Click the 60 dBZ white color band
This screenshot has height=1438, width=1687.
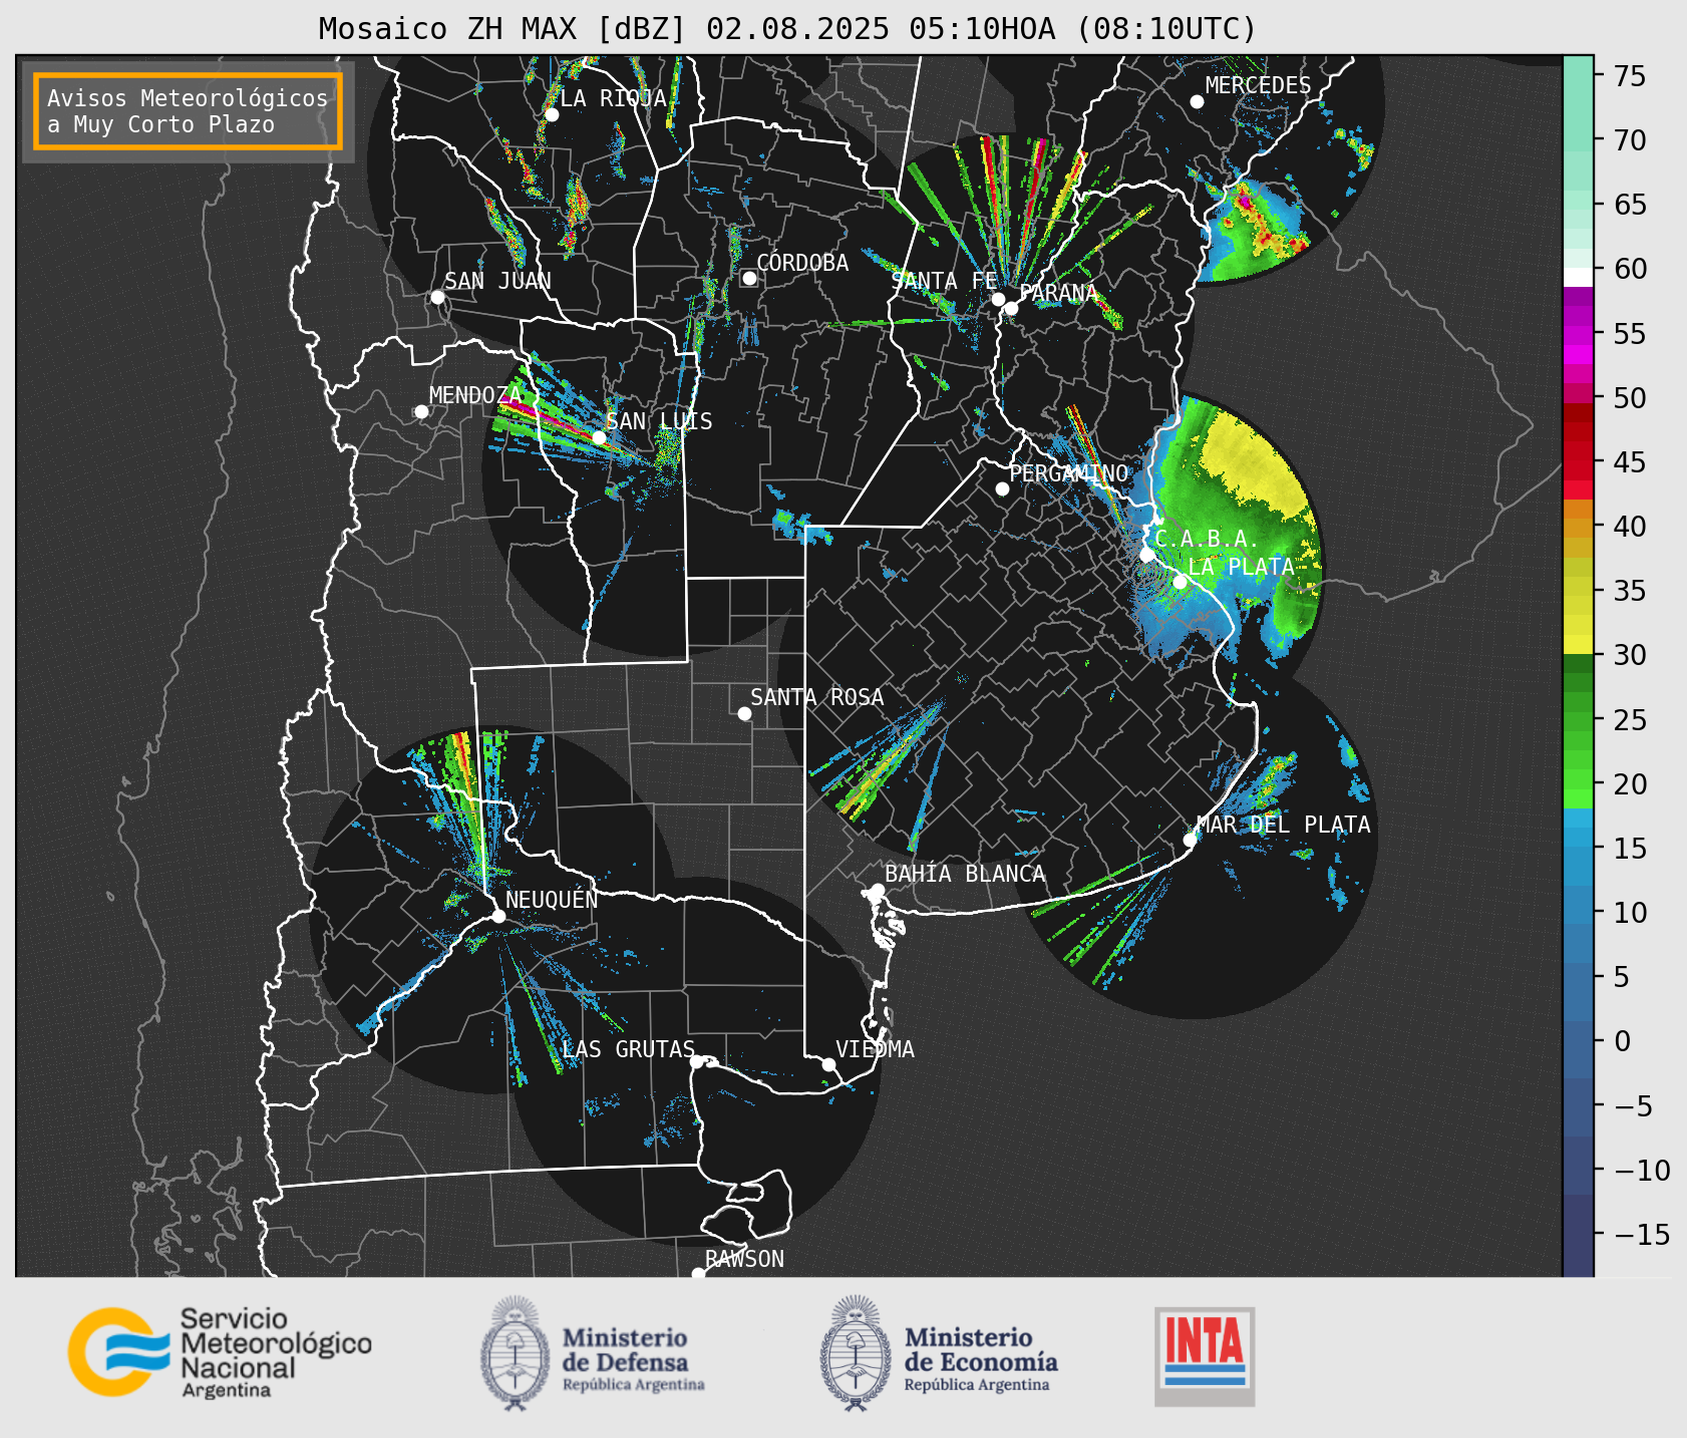click(x=1578, y=277)
